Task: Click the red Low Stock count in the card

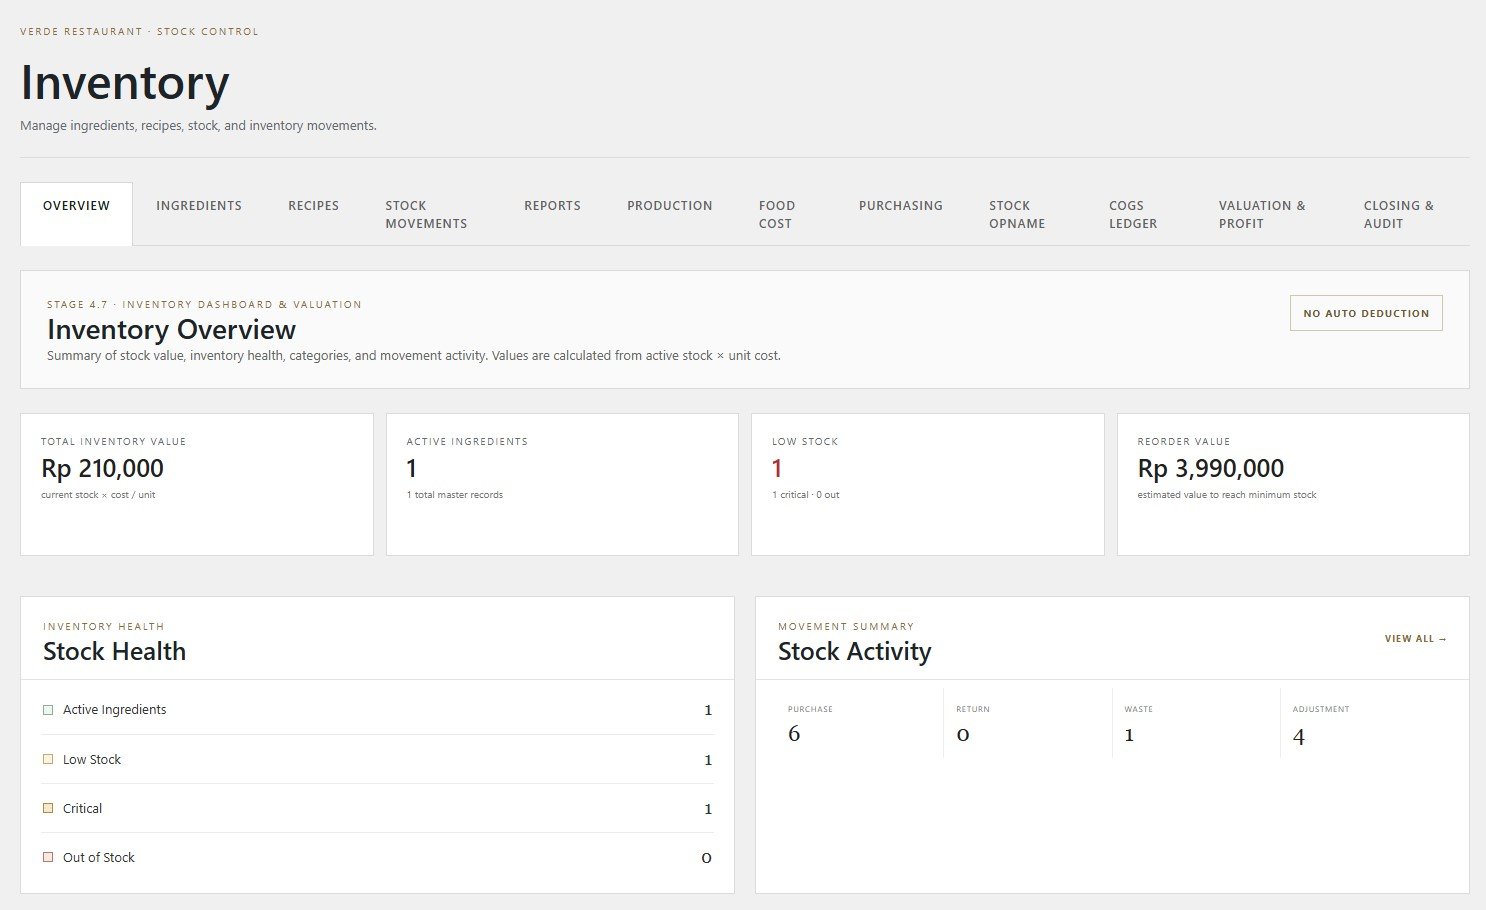Action: (777, 468)
